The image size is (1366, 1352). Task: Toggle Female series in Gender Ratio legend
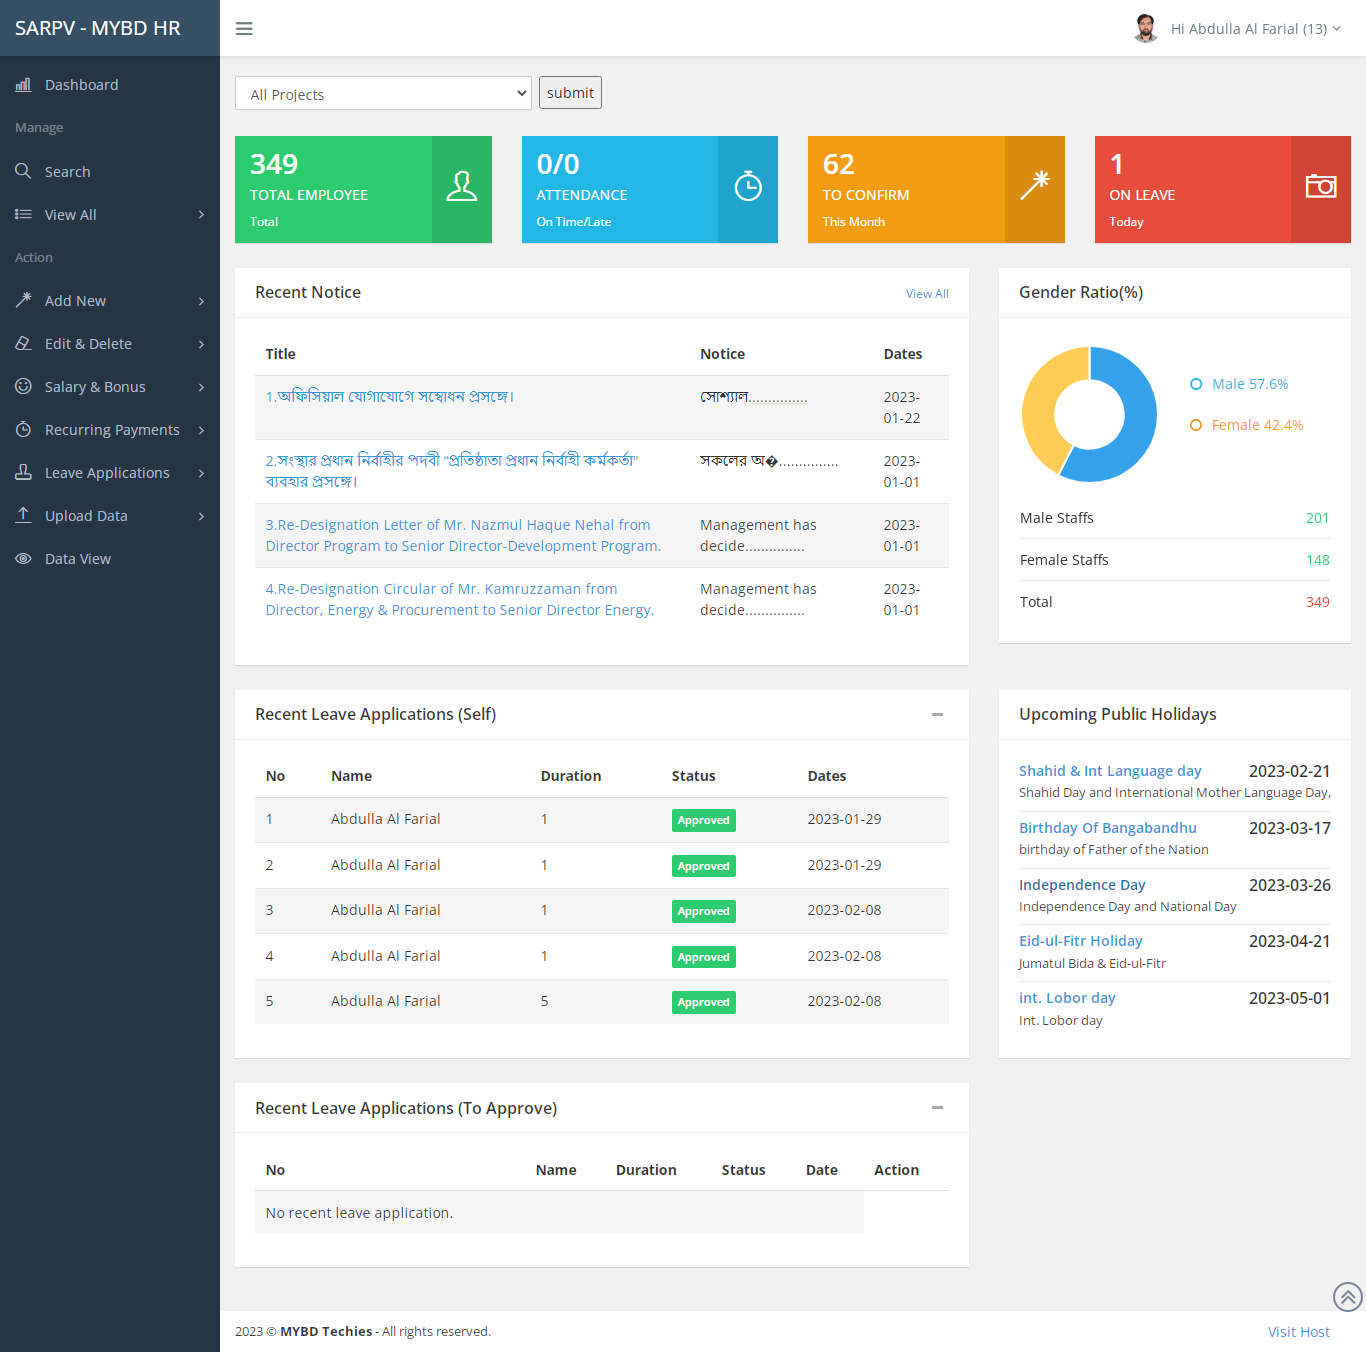coord(1246,425)
